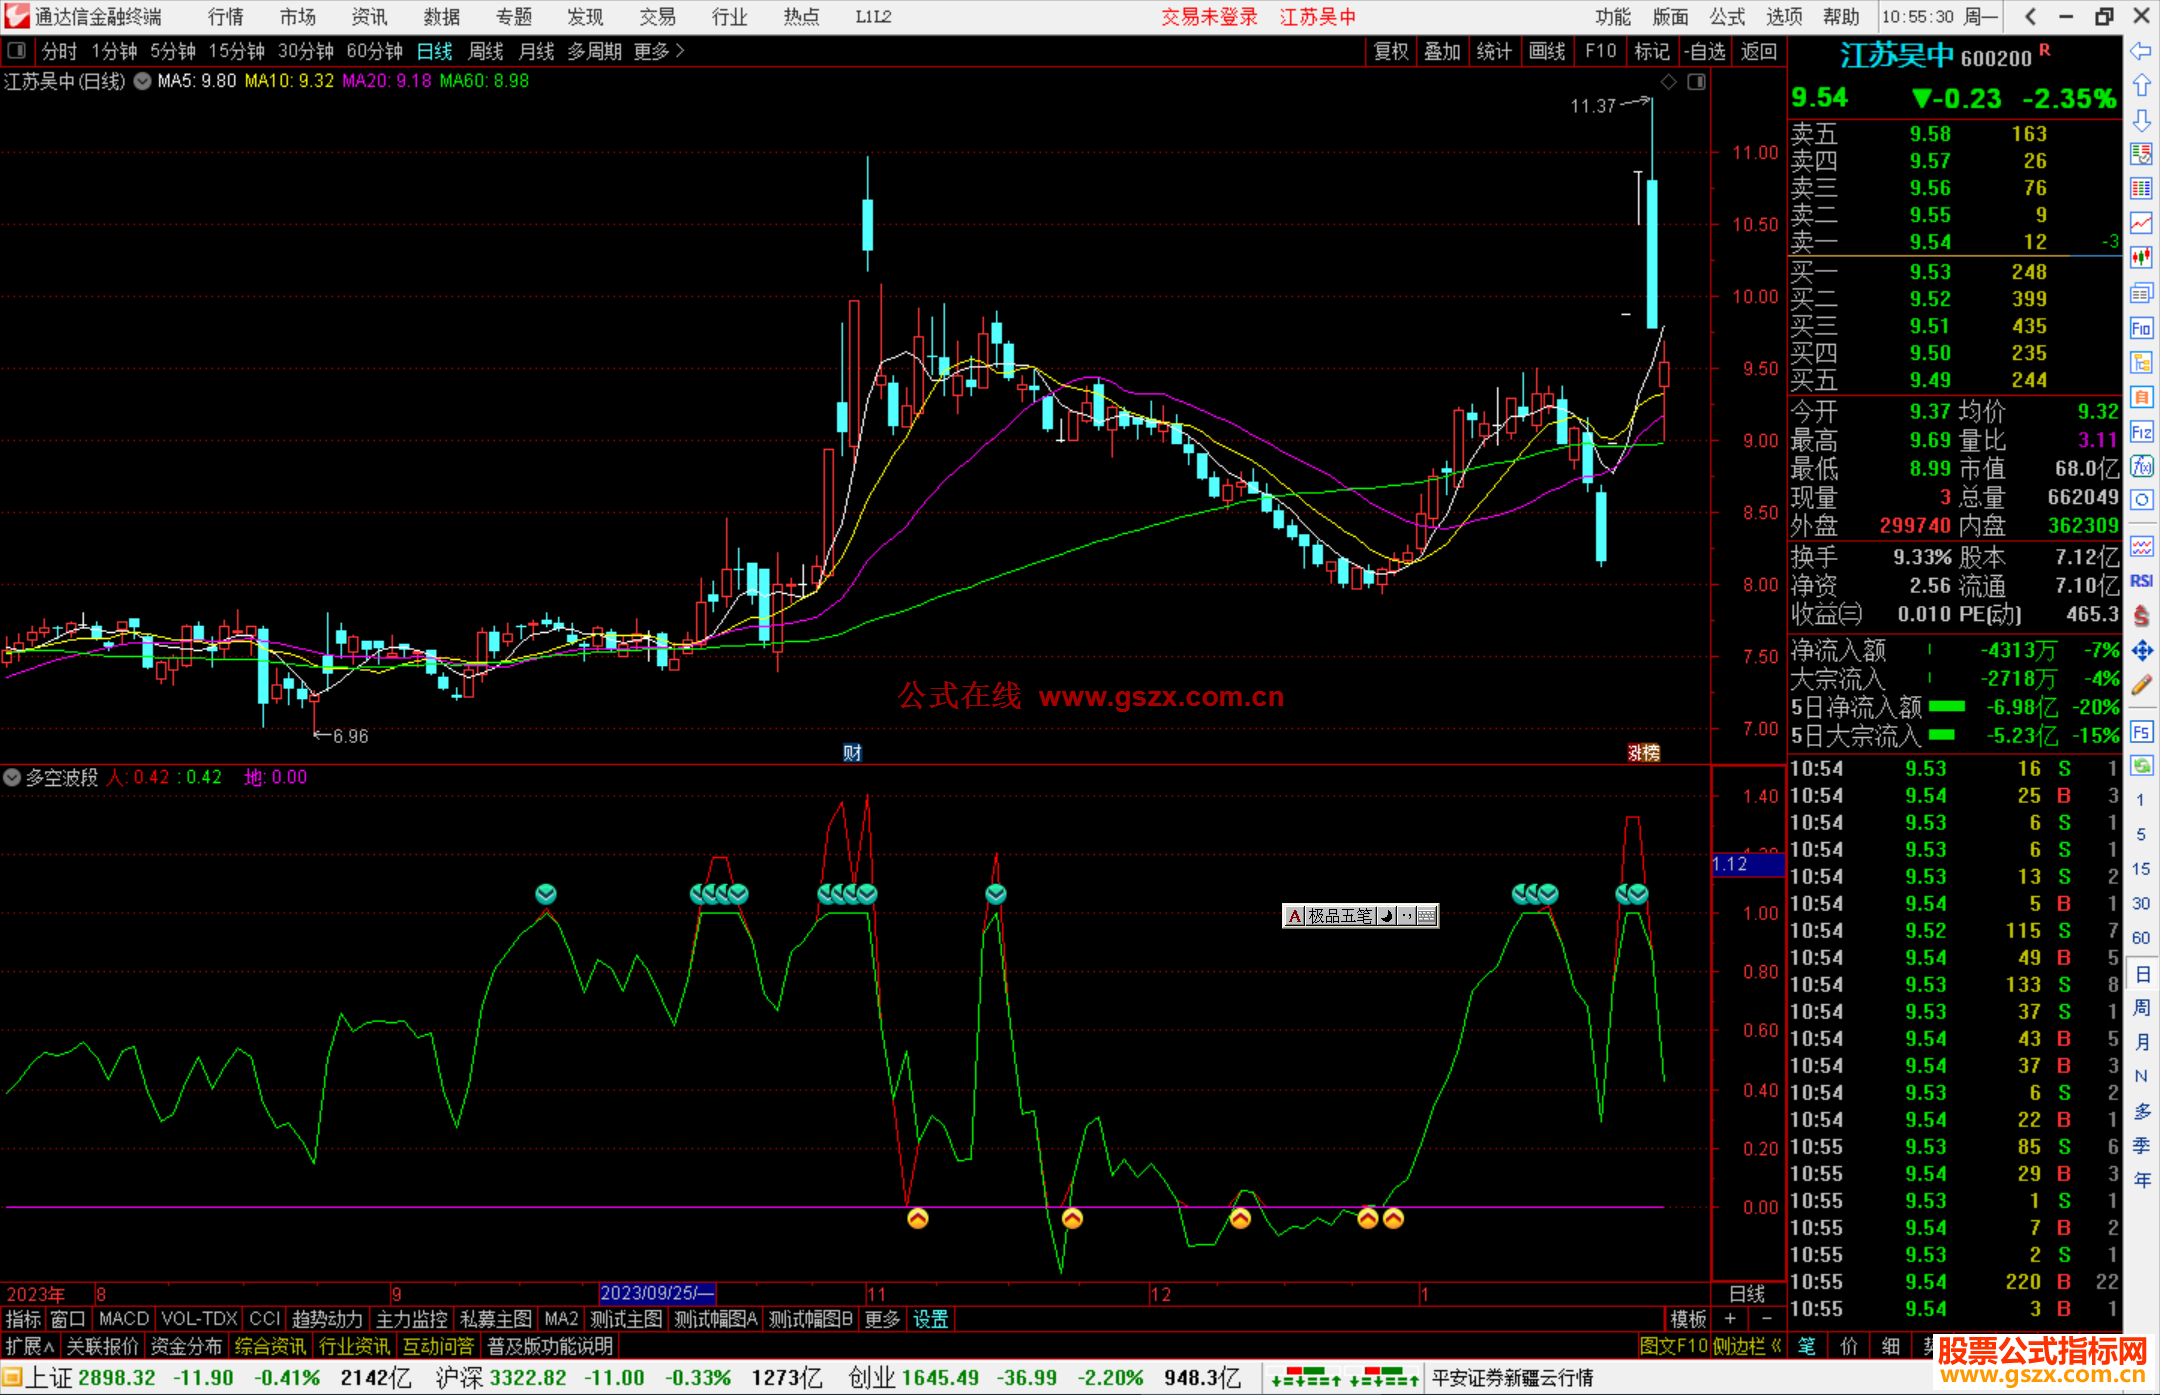The width and height of the screenshot is (2160, 1395).
Task: Select the pencil drawing tool icon
Action: tap(2141, 686)
